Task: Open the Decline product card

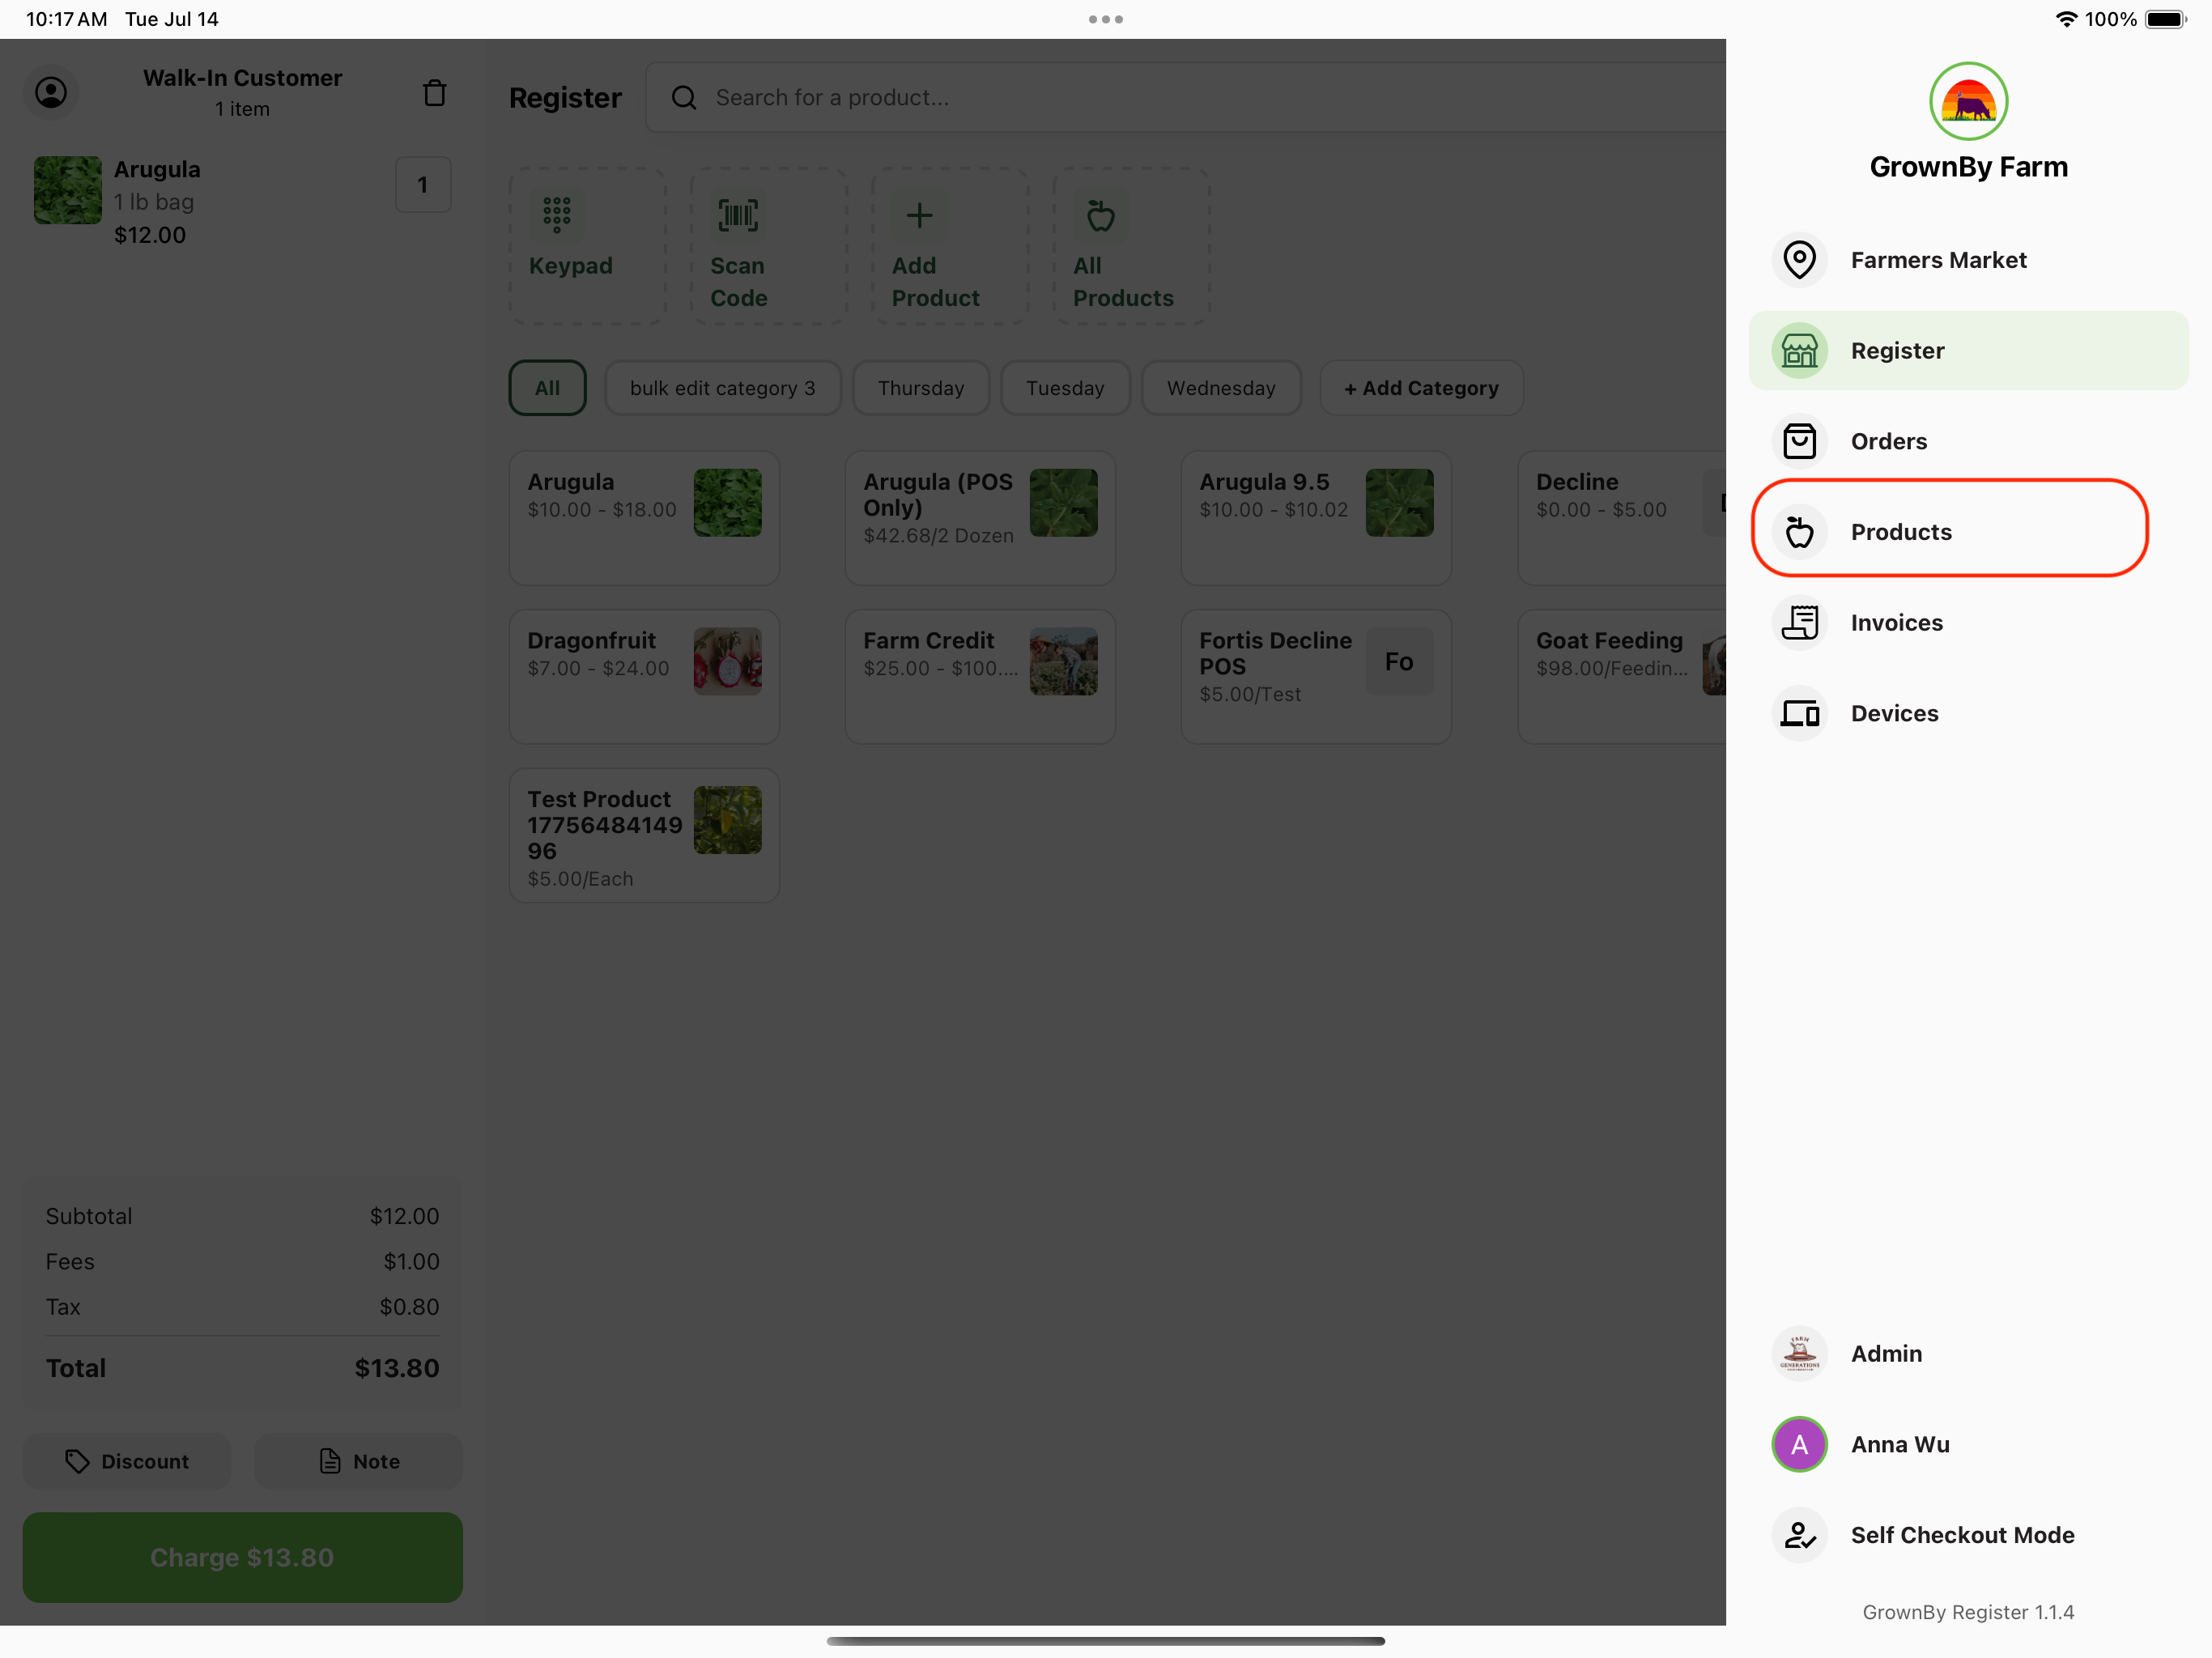Action: [1622, 518]
